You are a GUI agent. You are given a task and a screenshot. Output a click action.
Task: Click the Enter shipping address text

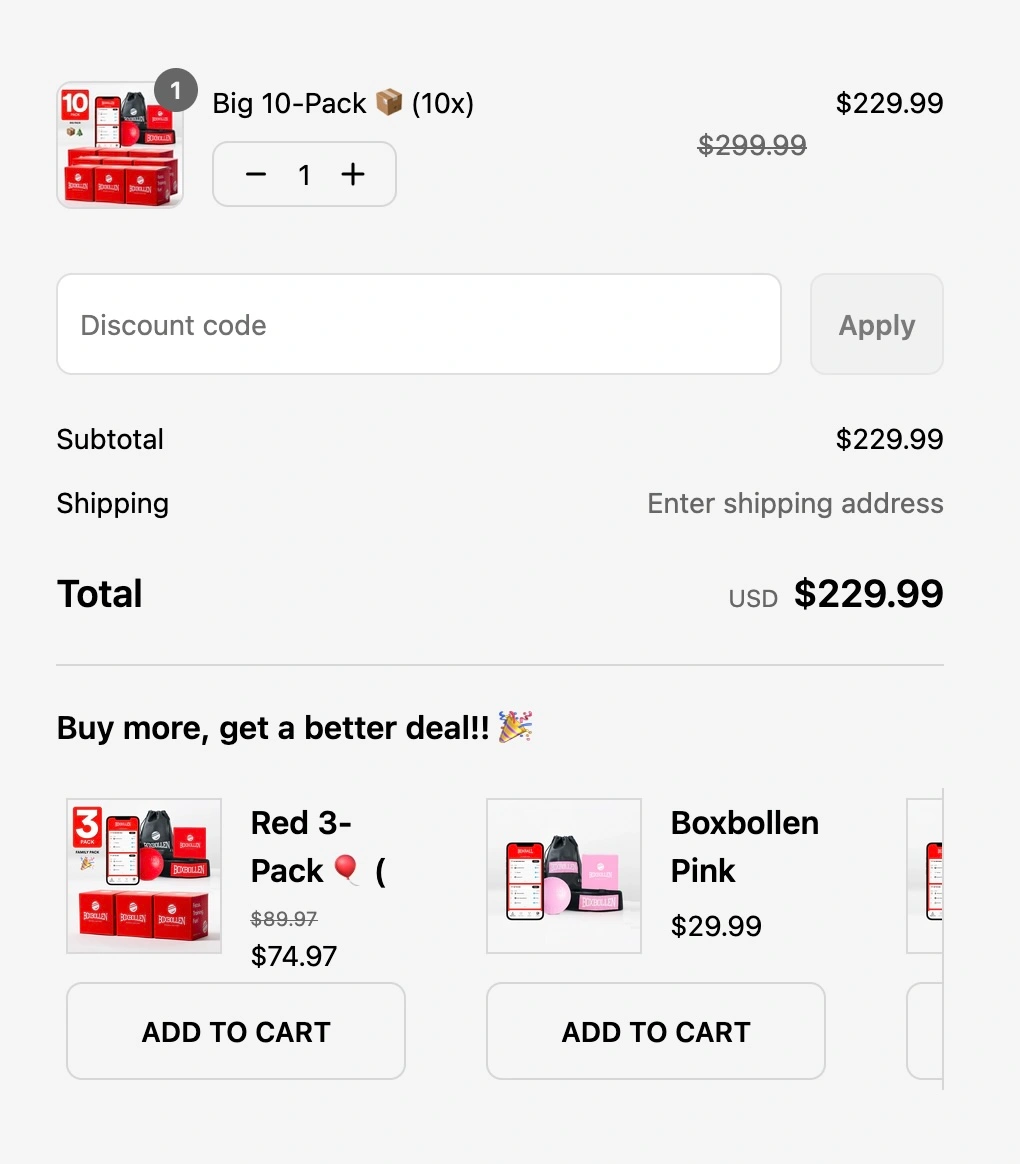point(795,503)
